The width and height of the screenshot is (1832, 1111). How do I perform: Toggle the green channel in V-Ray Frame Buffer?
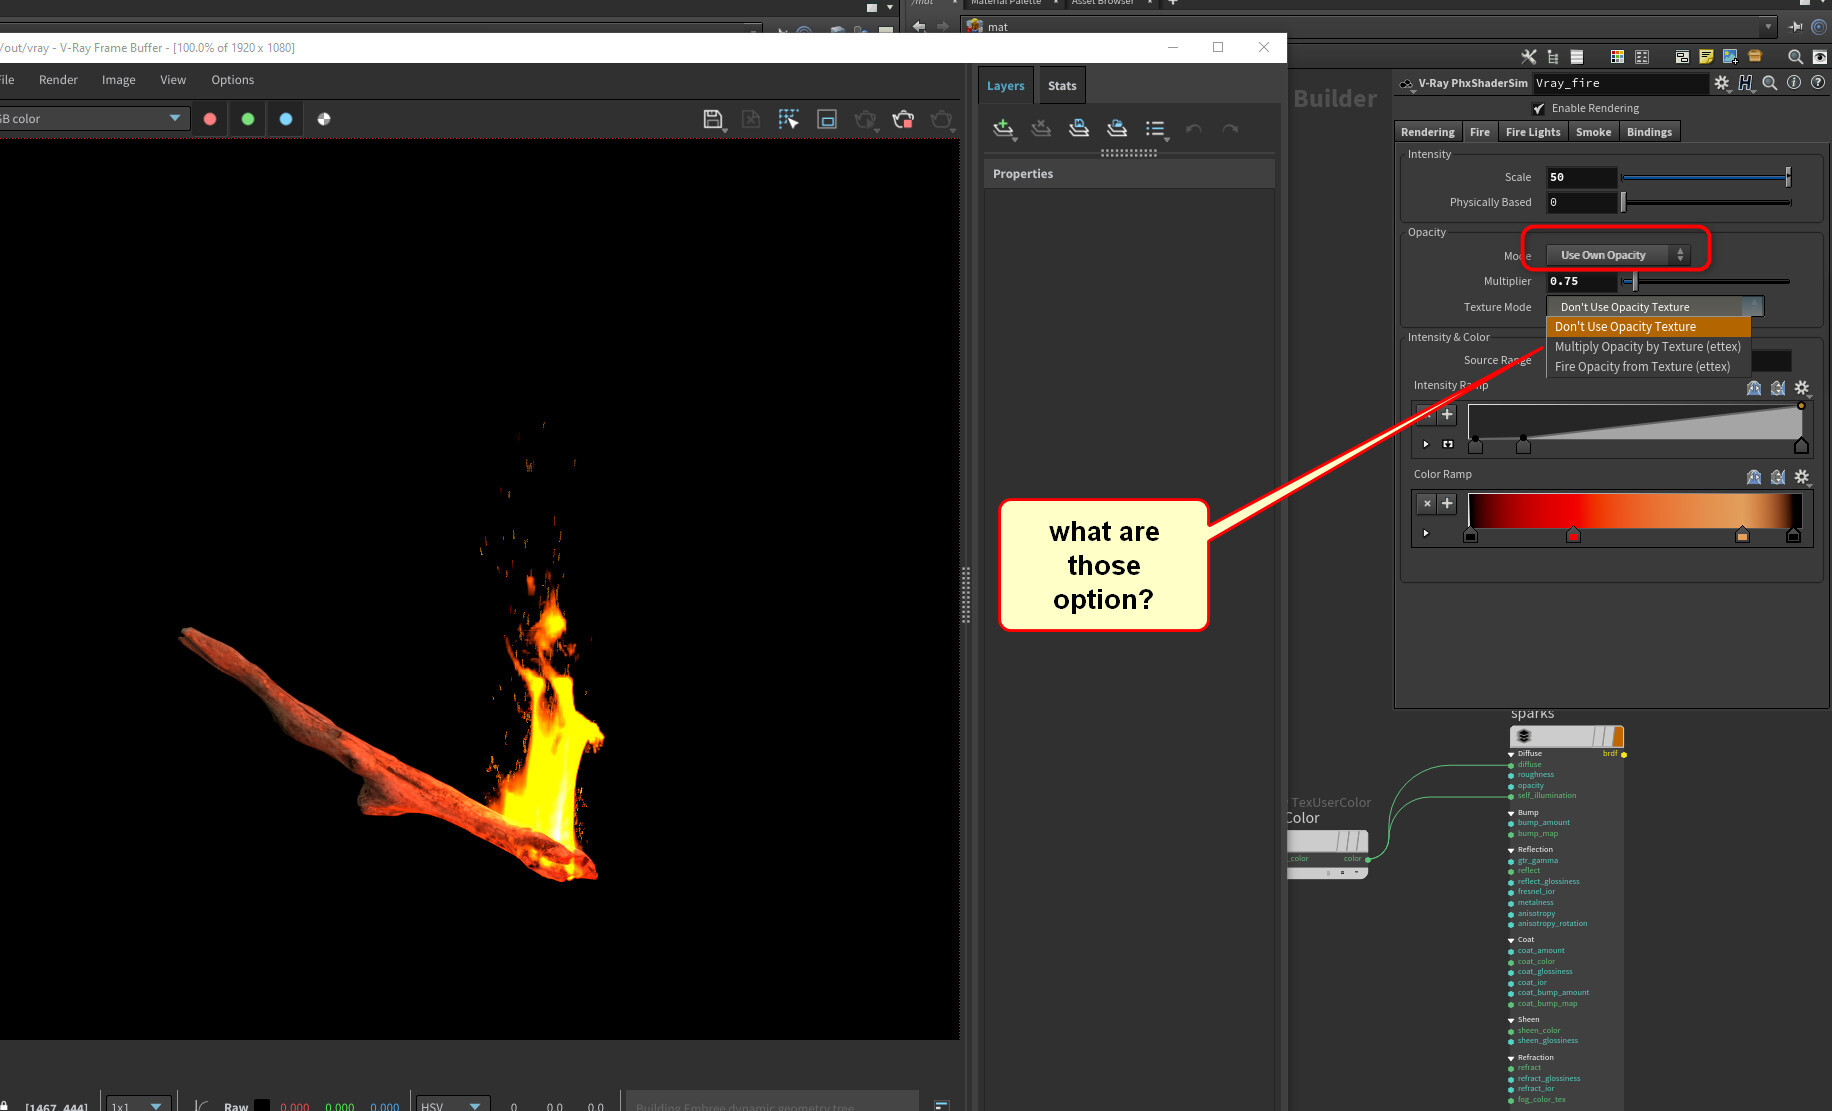[248, 119]
